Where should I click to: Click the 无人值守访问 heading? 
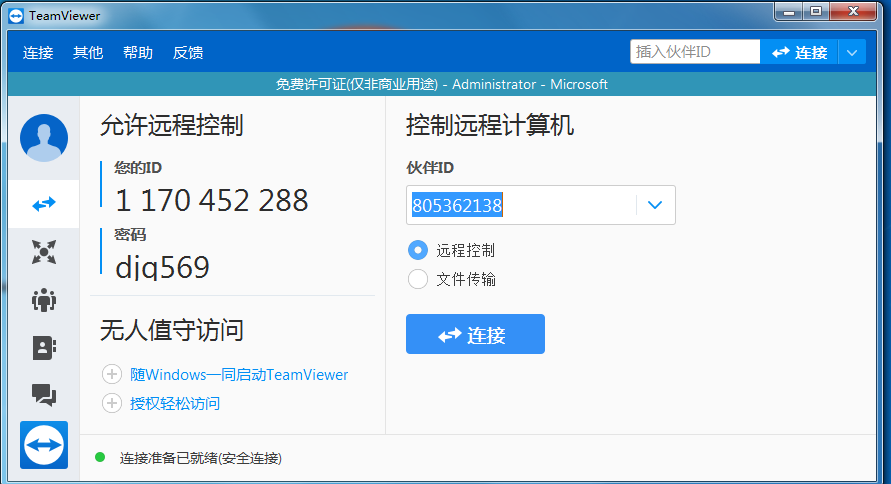(x=172, y=330)
